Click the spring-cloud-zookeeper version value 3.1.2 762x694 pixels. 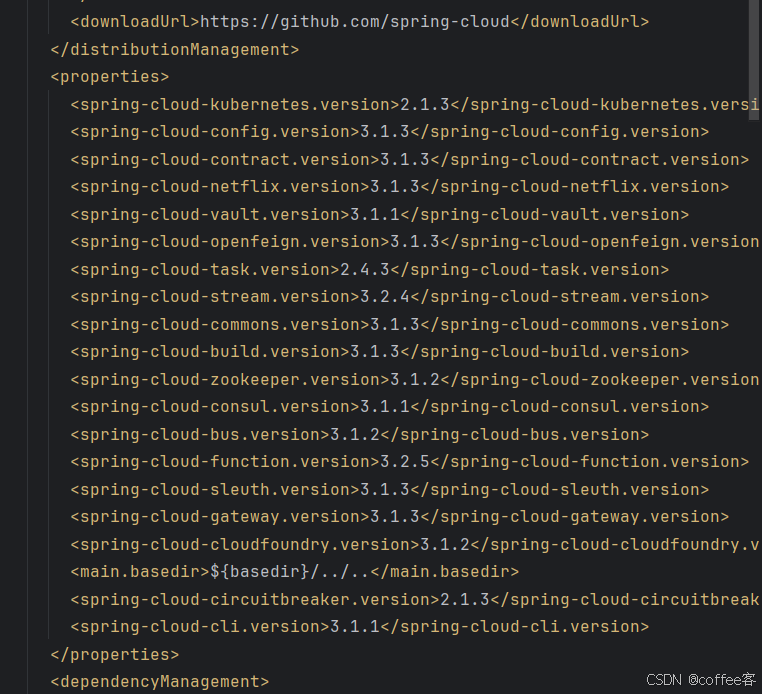(x=415, y=380)
